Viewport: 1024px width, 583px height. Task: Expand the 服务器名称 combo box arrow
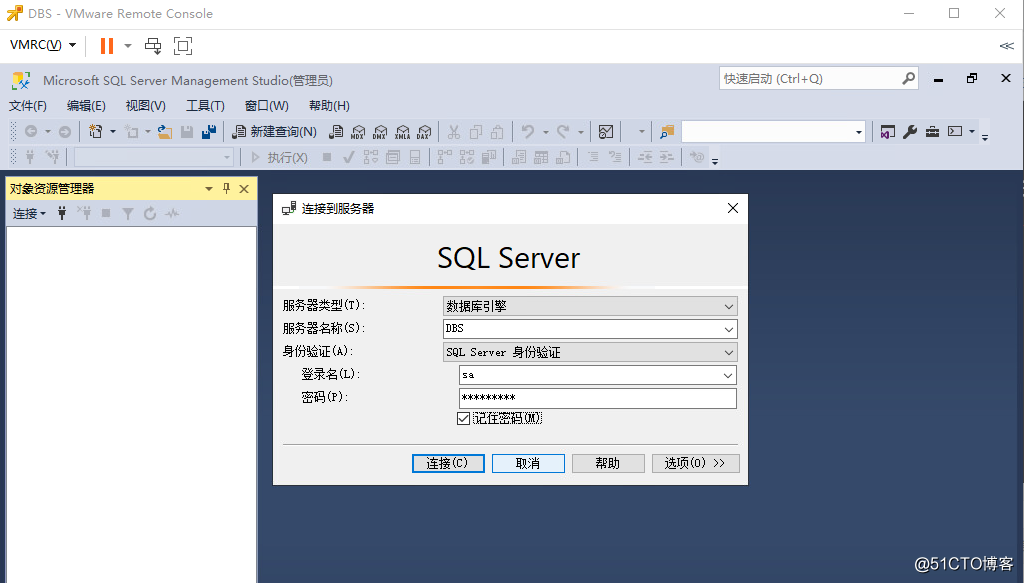coord(729,329)
